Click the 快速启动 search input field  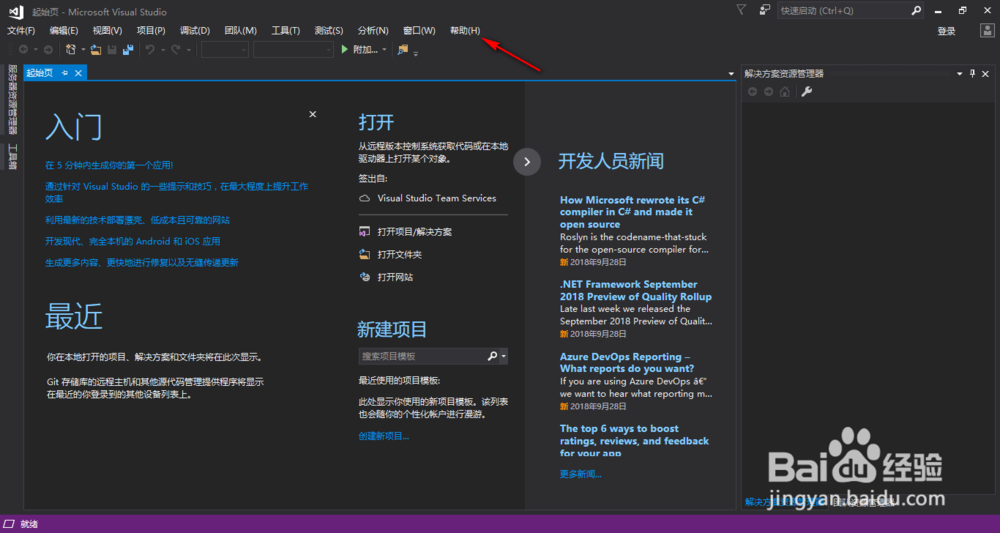[842, 10]
